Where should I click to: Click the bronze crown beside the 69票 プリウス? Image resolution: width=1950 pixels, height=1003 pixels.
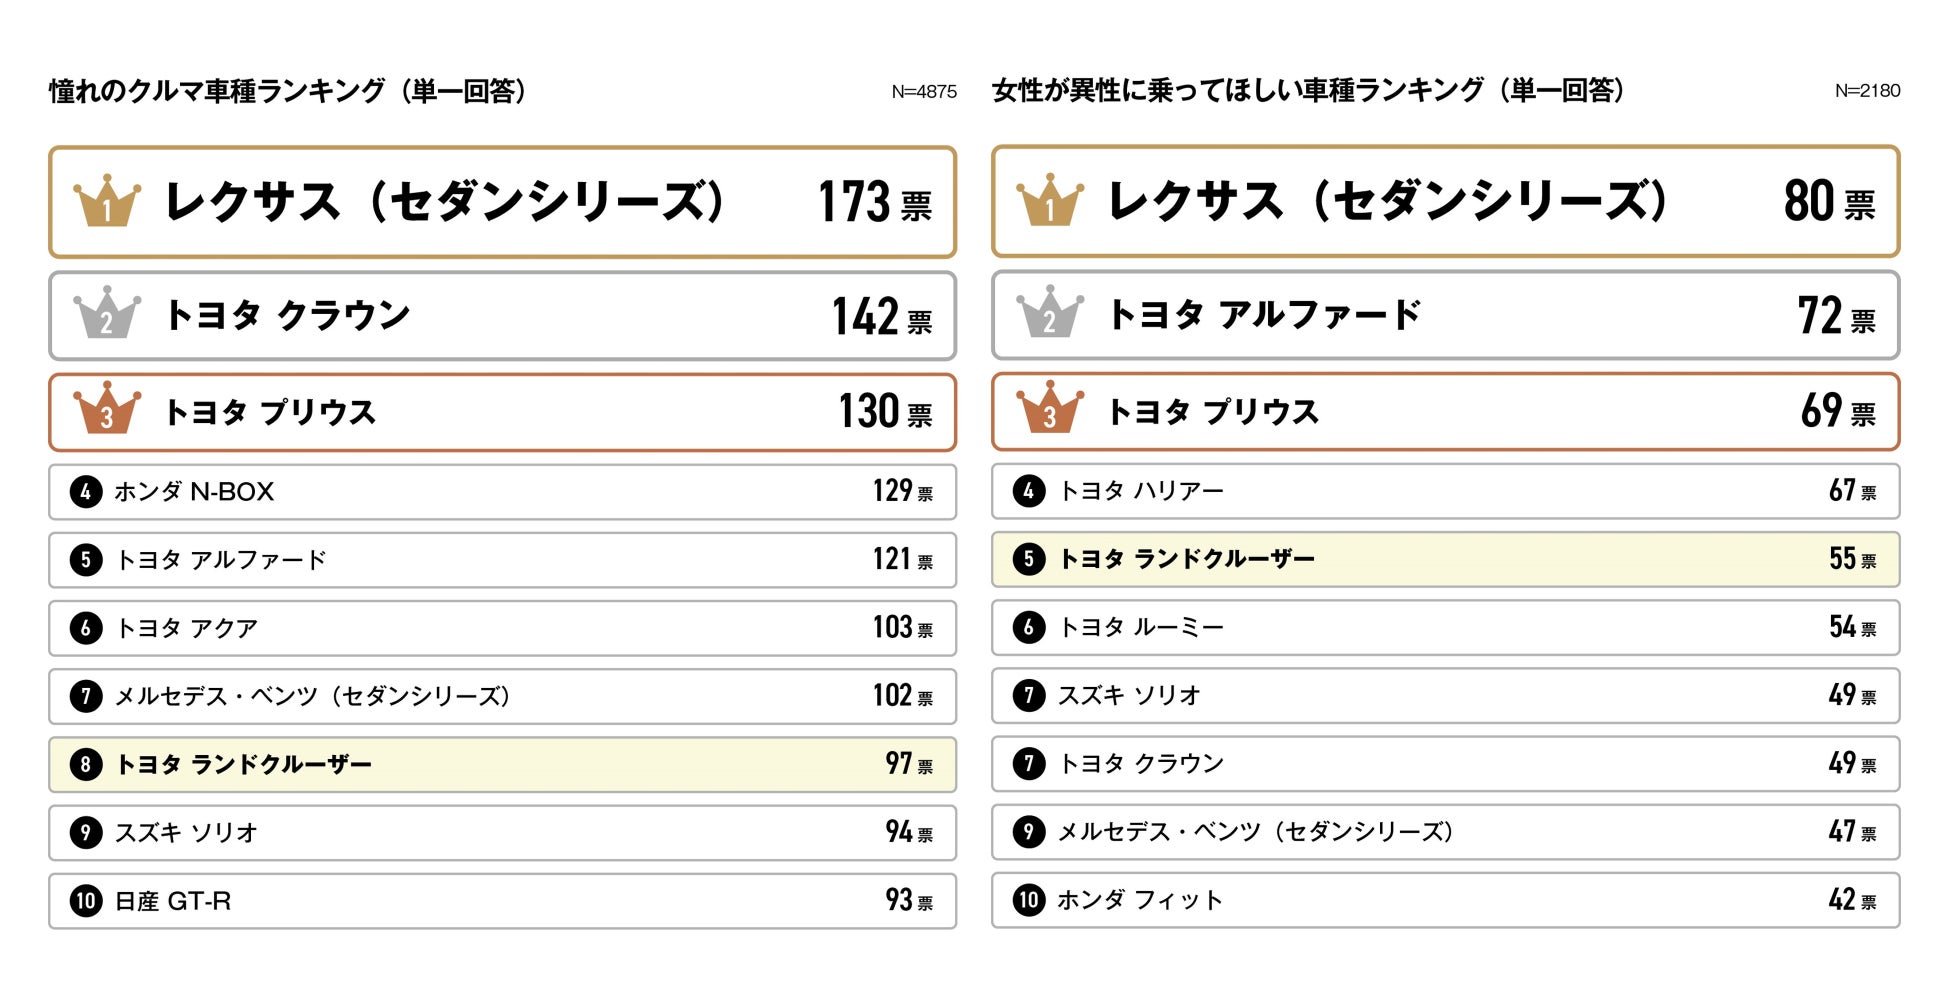pos(1050,410)
